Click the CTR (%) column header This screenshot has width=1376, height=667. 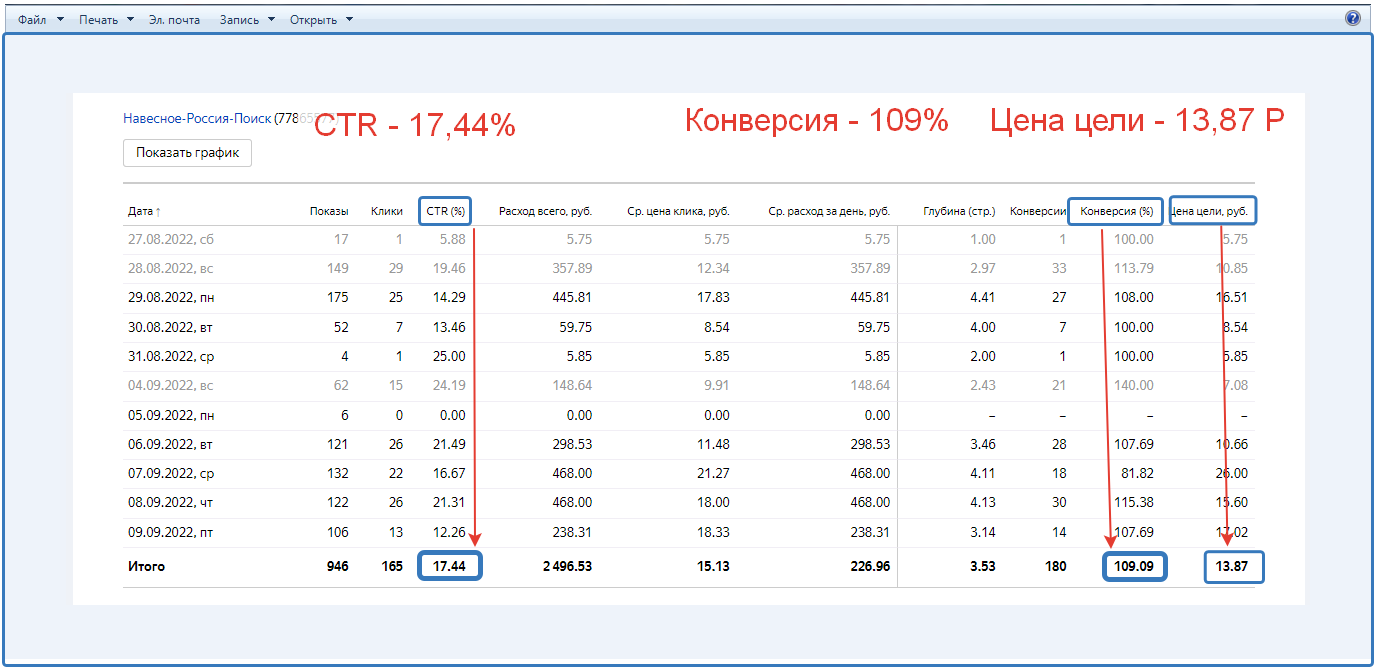[446, 211]
